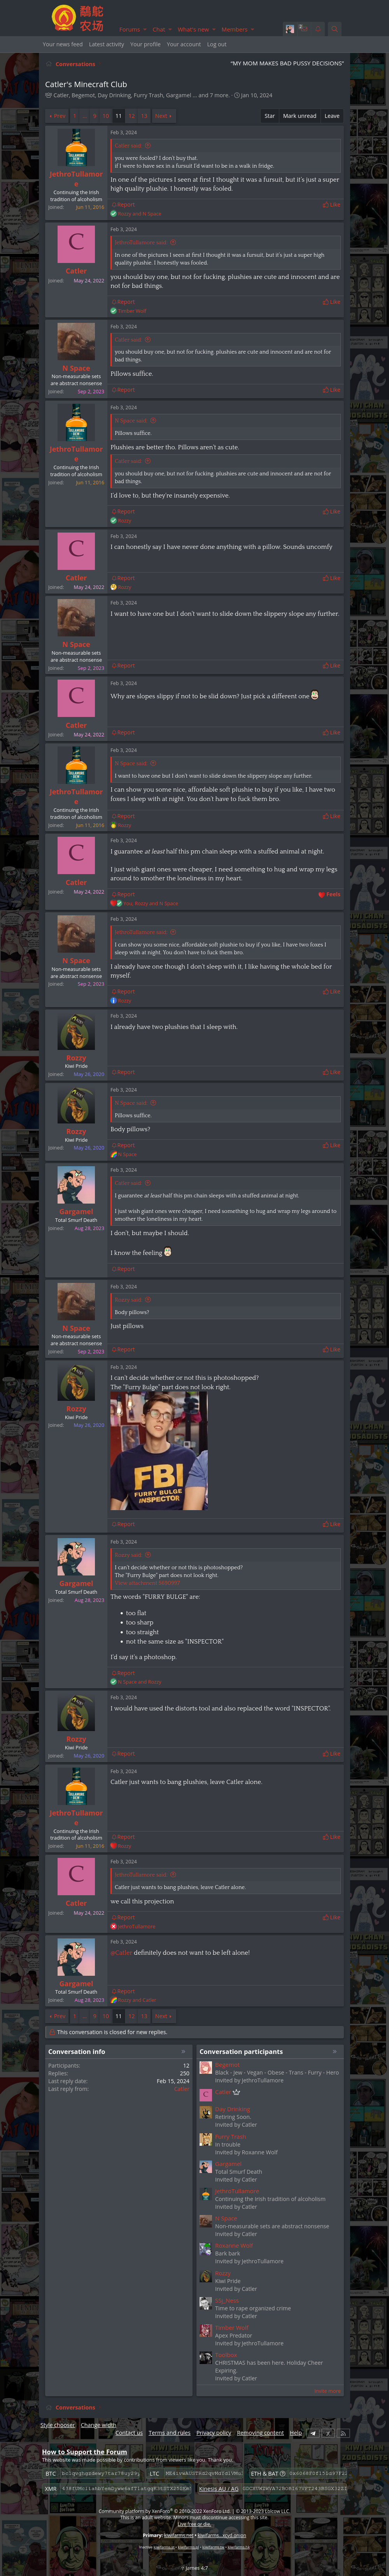Viewport: 389px width, 2576px height.
Task: Star this conversation
Action: (x=269, y=116)
